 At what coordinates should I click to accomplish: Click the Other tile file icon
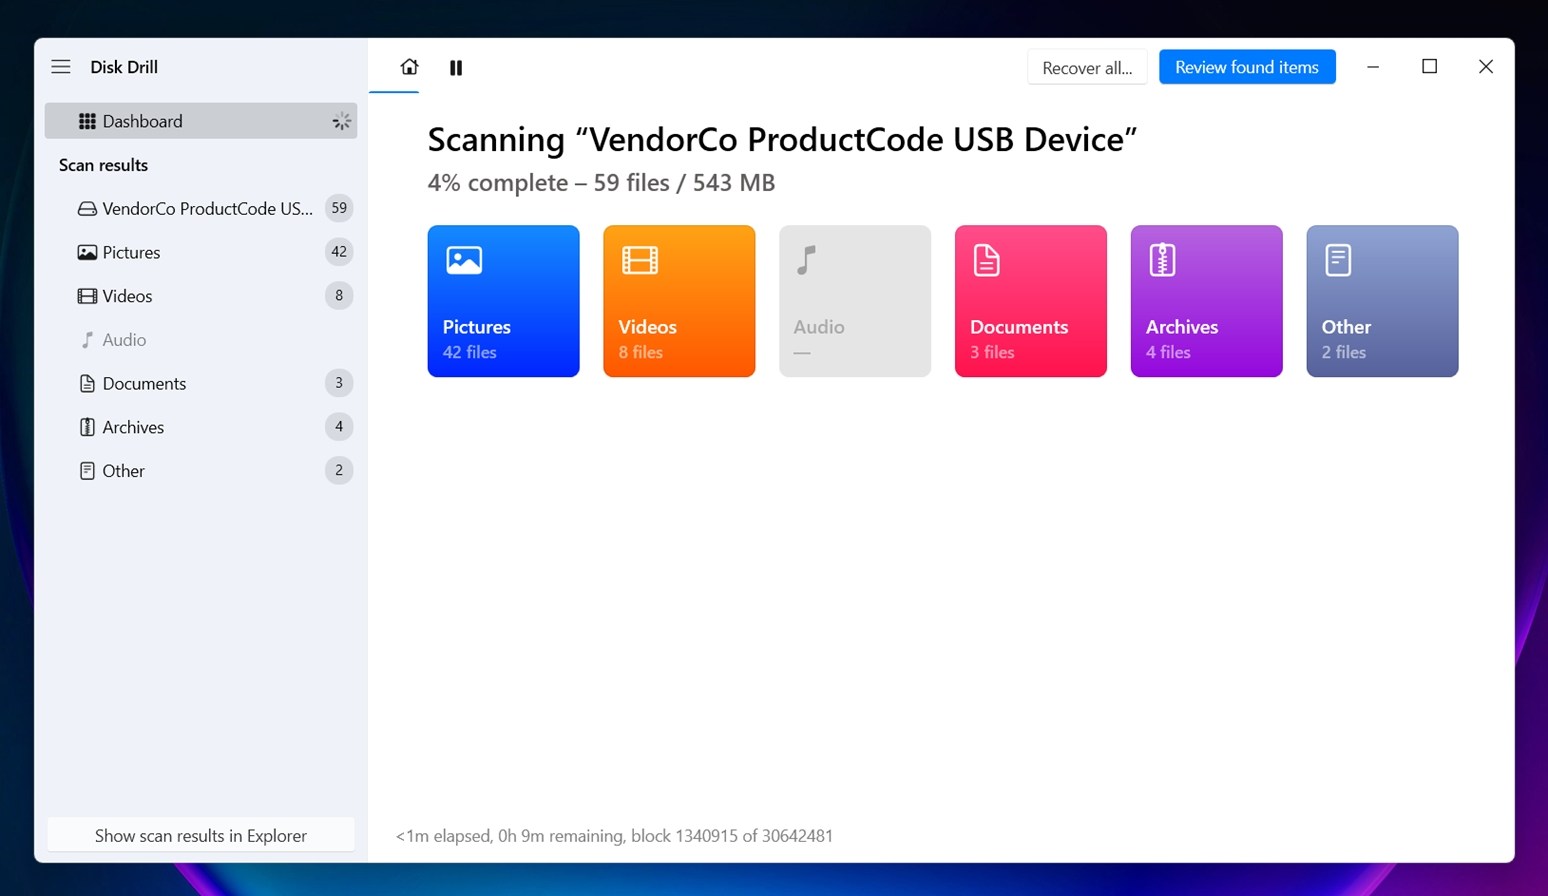coord(1338,260)
